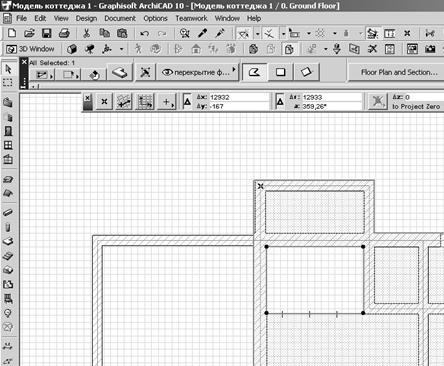
Task: Open a project with the folder icon
Action: [29, 33]
